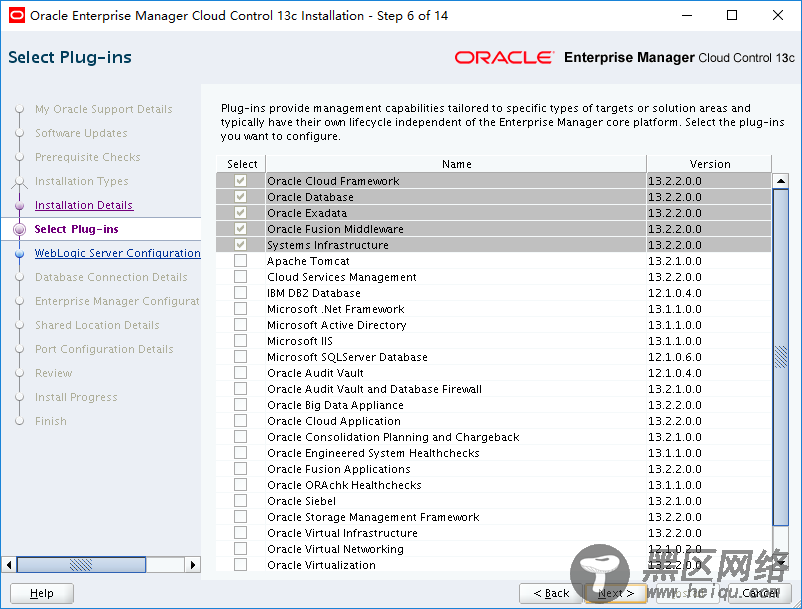
Task: Click the Select Plug-ins step in the sidebar
Action: coord(76,229)
